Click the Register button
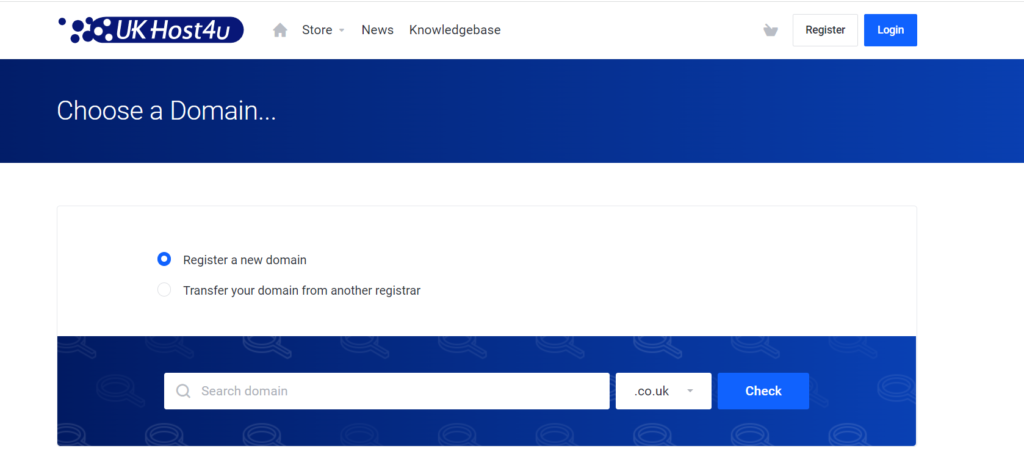Screen dimensions: 1024x471 pos(825,30)
